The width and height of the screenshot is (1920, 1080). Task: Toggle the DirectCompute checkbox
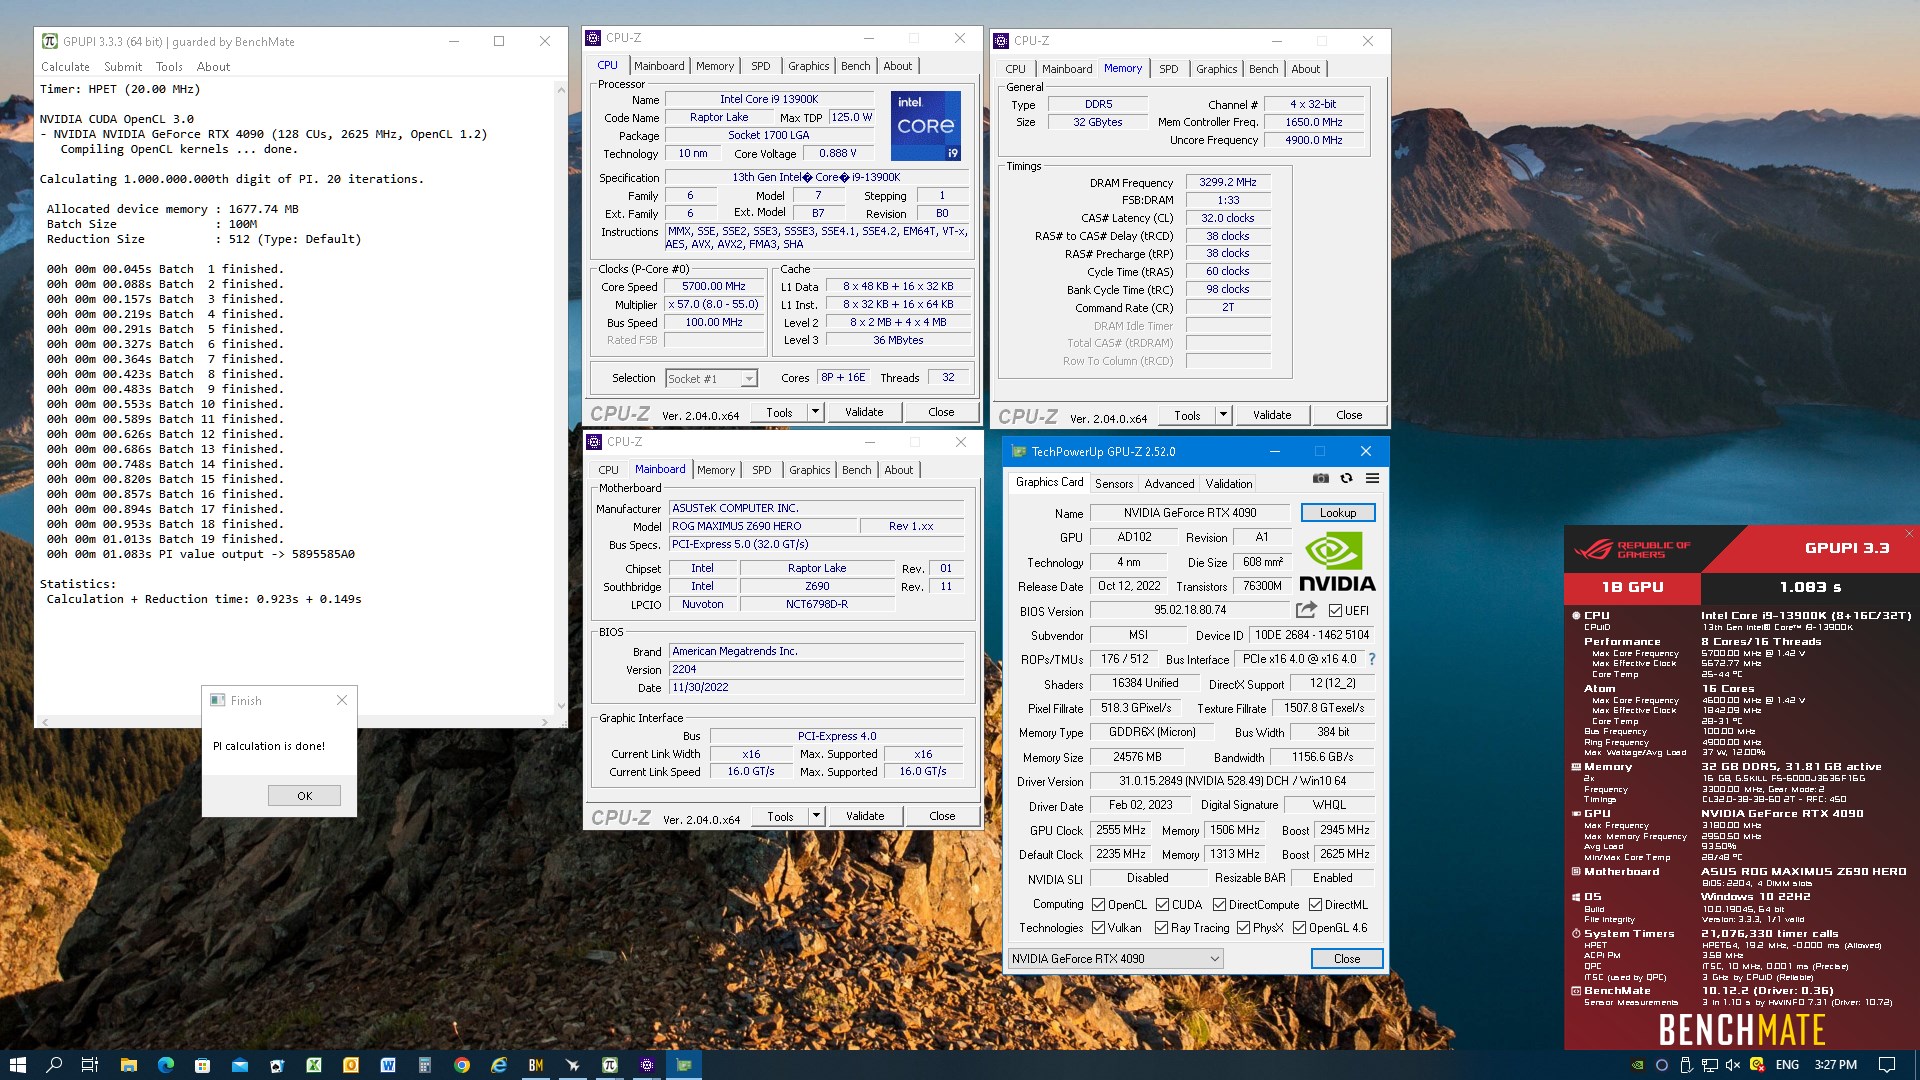click(1219, 904)
